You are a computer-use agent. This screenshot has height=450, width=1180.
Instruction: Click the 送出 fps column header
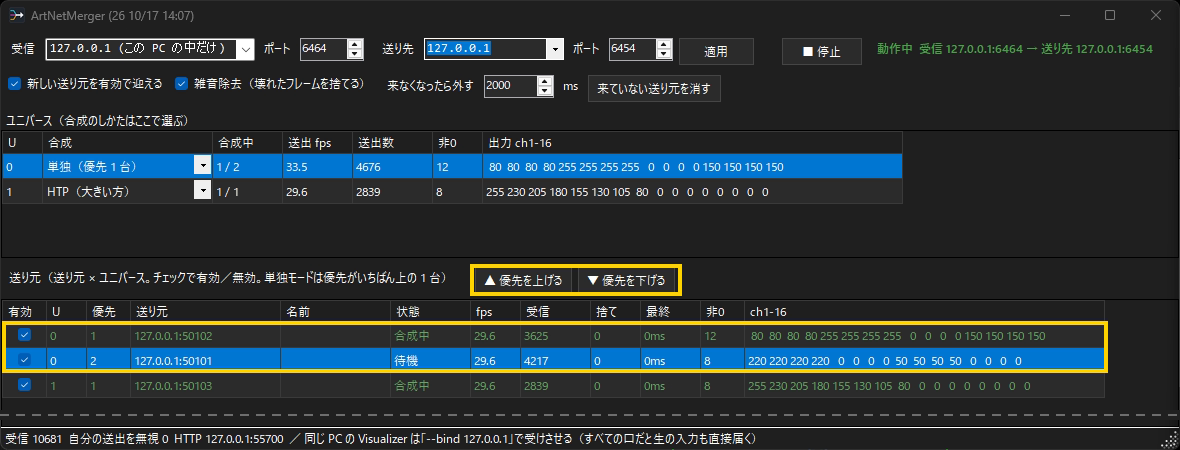point(318,142)
